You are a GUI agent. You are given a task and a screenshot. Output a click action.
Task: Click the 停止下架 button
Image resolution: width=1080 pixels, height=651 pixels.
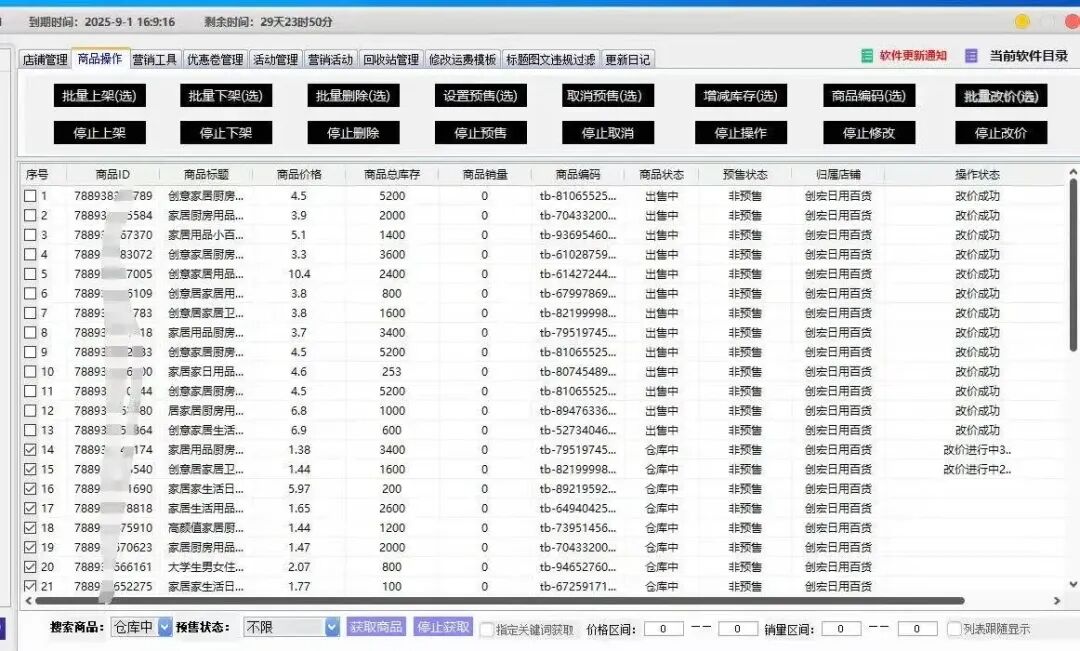pyautogui.click(x=226, y=133)
